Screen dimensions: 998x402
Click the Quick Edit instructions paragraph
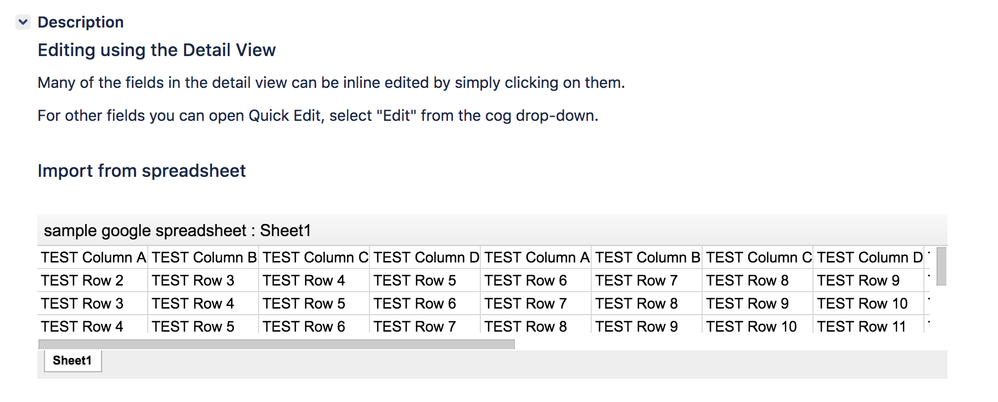[317, 115]
